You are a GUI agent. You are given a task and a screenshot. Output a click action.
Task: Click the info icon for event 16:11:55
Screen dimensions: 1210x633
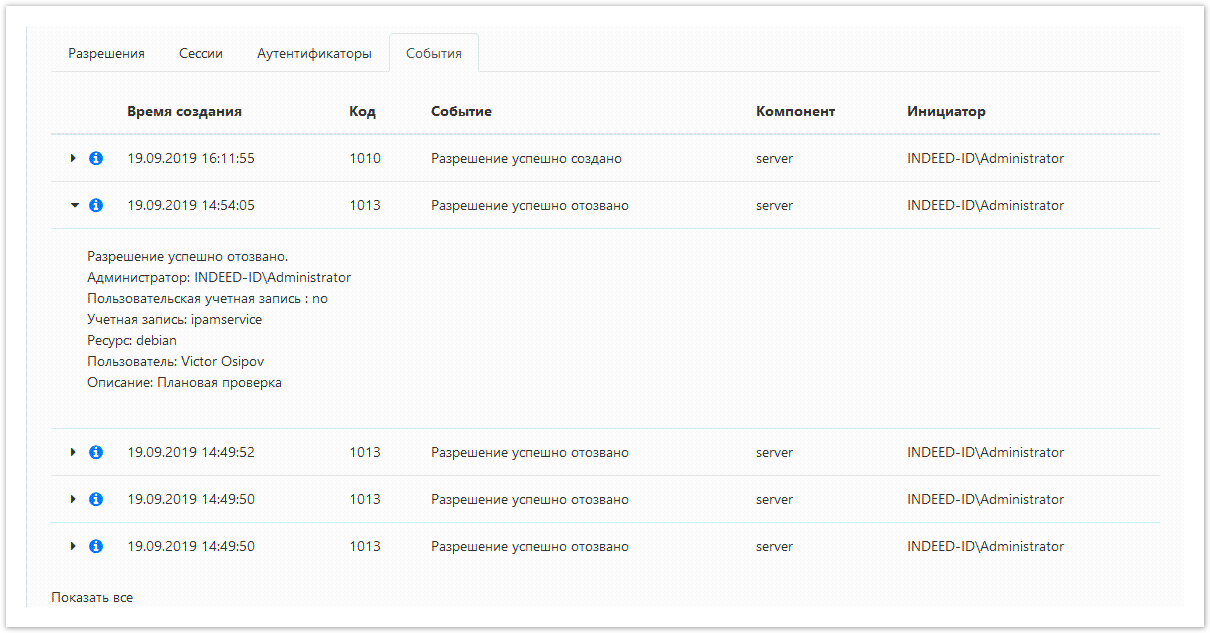[x=96, y=158]
